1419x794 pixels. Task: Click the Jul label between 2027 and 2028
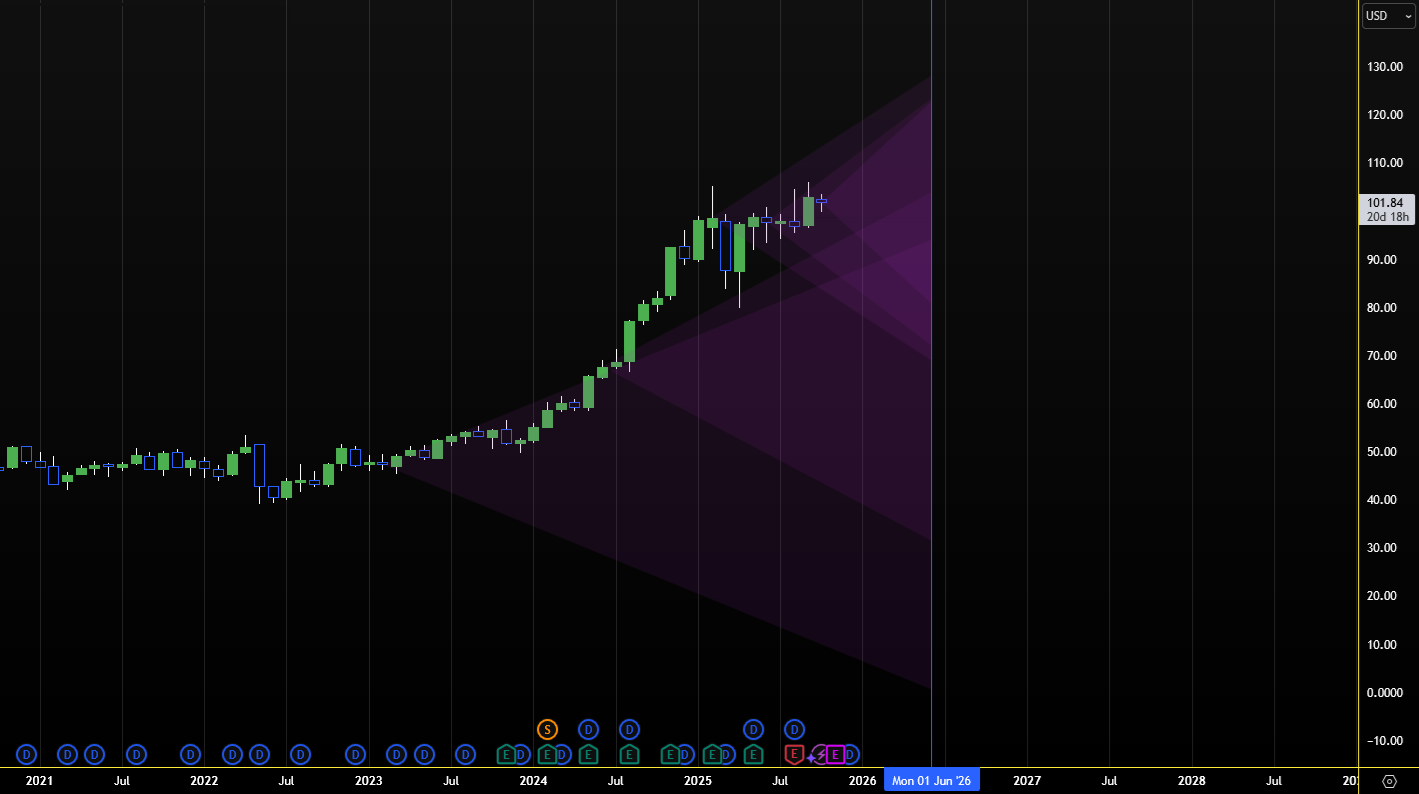[1109, 781]
